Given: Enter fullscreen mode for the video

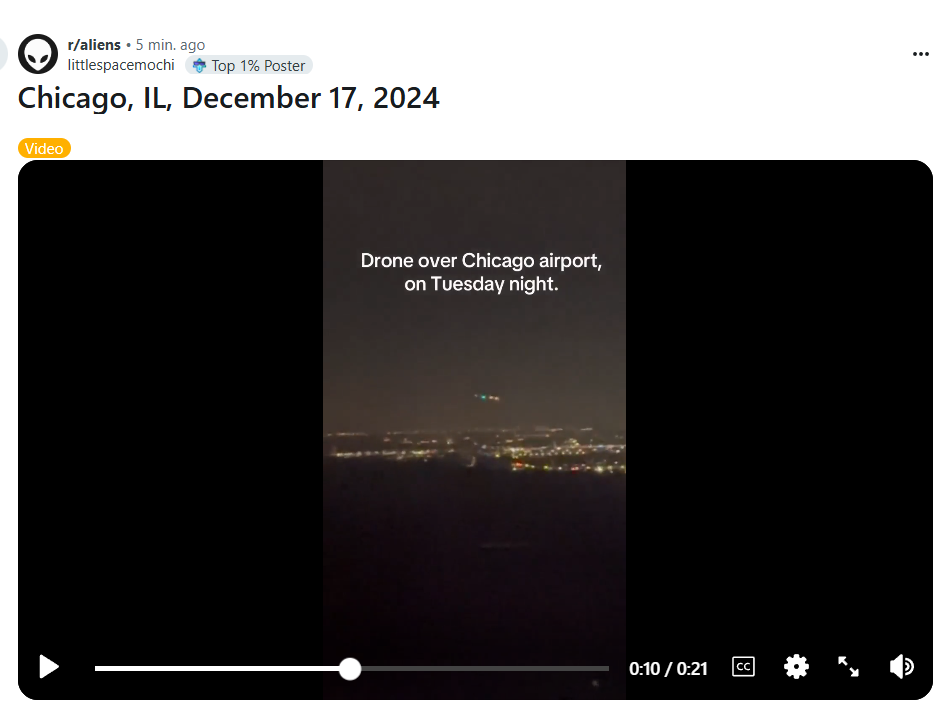Looking at the screenshot, I should click(x=848, y=667).
